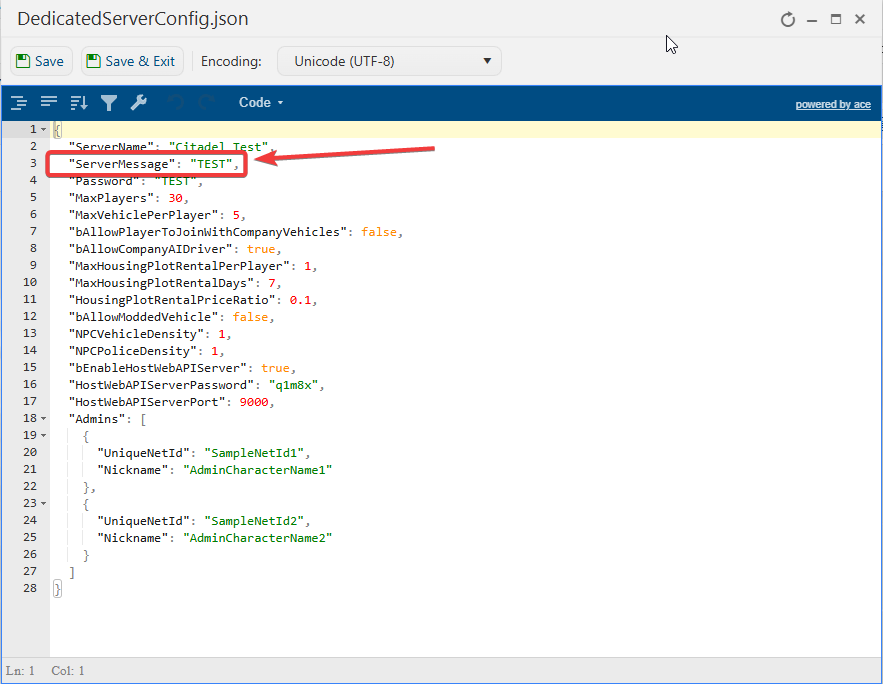The image size is (883, 684).
Task: Click the value 30 for MaxPlayers
Action: 175,198
